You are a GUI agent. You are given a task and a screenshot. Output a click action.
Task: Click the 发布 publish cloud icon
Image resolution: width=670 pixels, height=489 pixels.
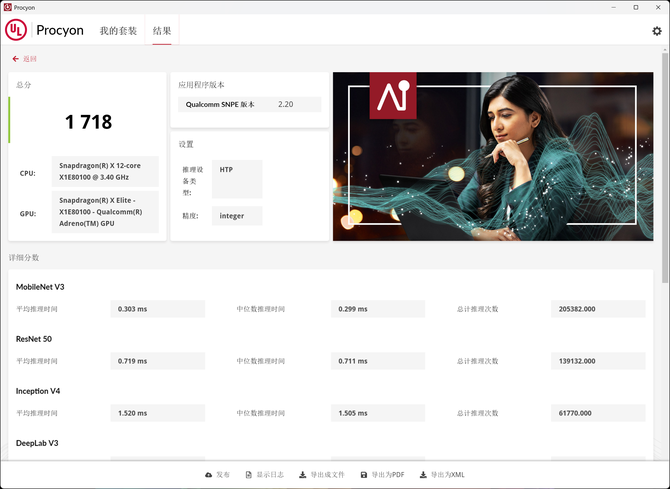[209, 475]
